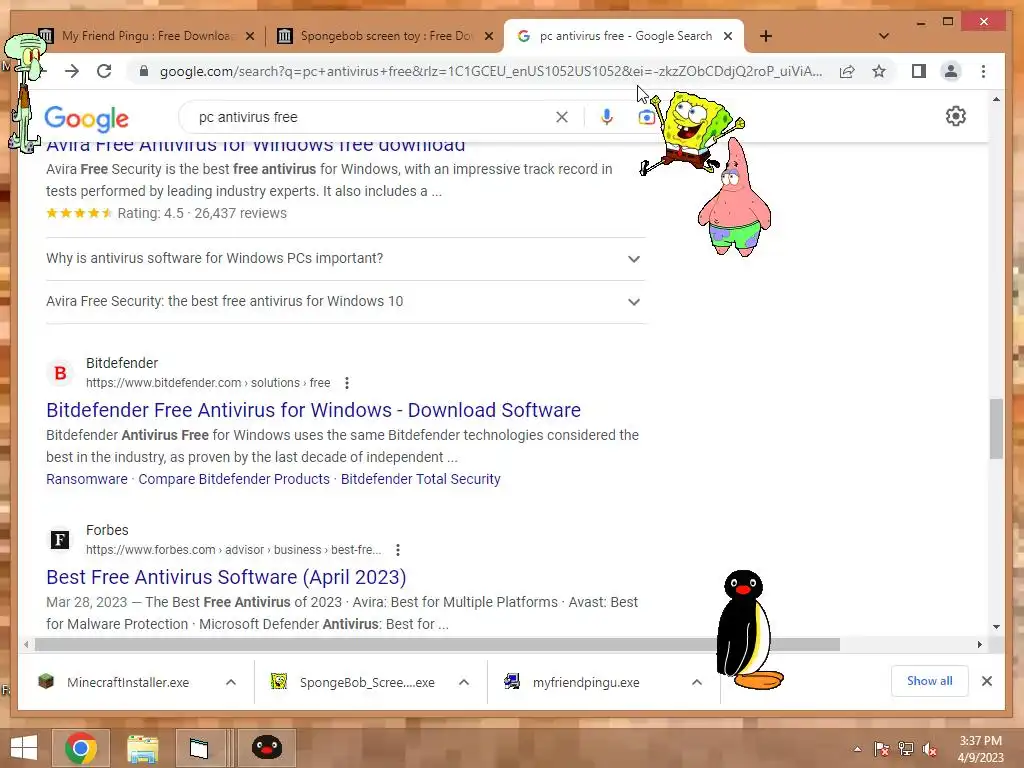Viewport: 1024px width, 768px height.
Task: Close the Google Search tab
Action: pos(728,36)
